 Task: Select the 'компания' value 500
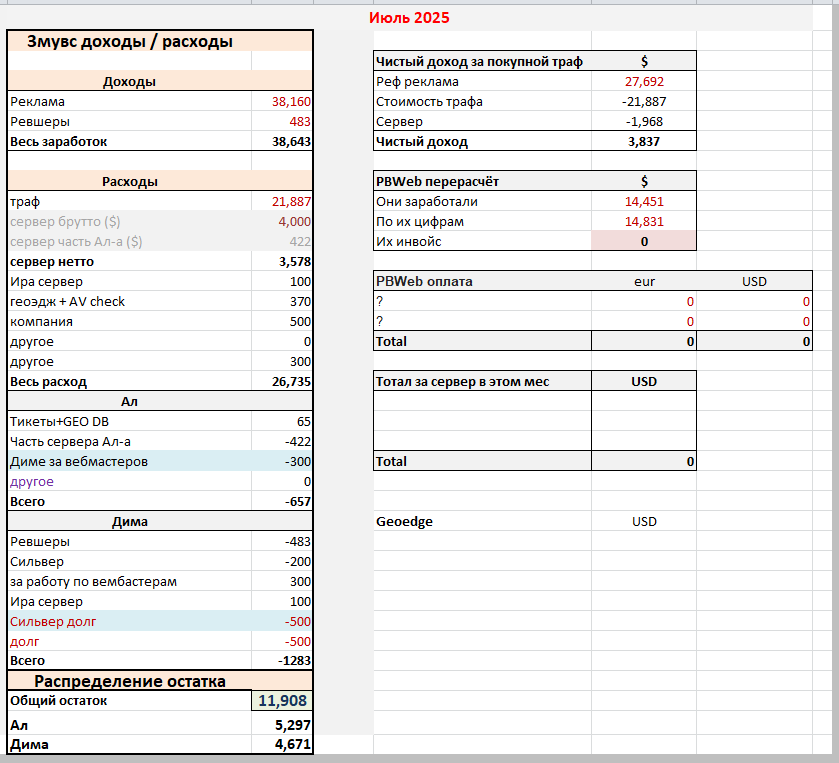pos(300,322)
